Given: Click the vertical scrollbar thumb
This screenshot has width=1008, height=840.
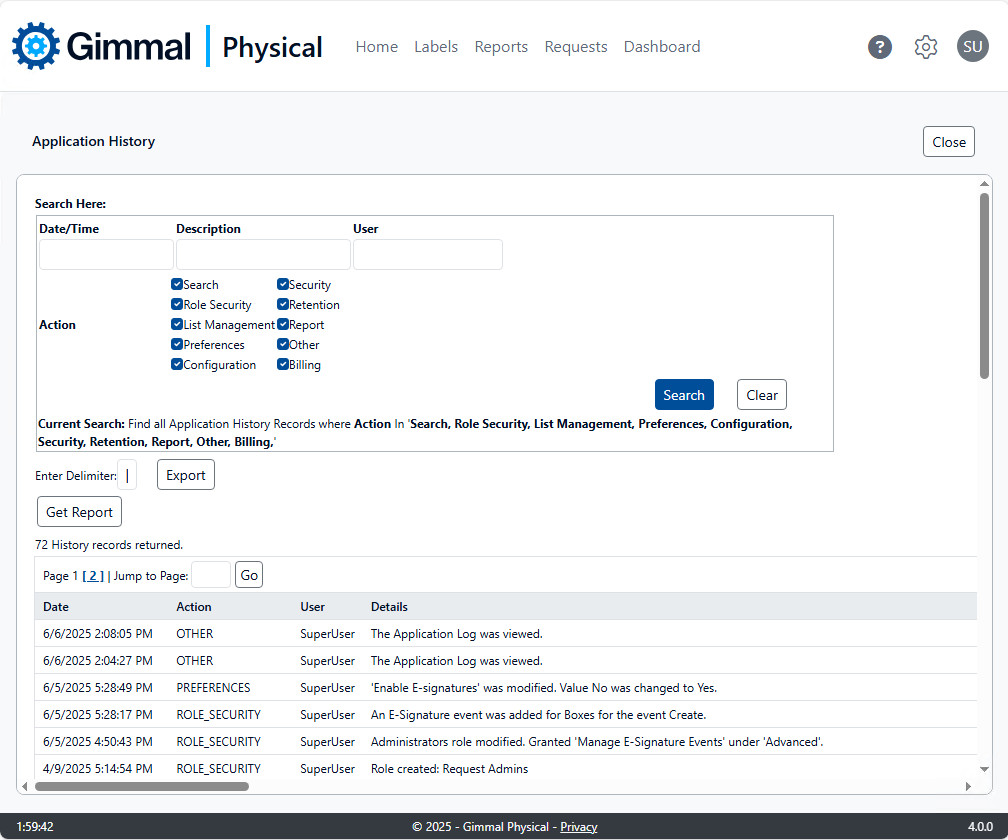Looking at the screenshot, I should pos(984,286).
